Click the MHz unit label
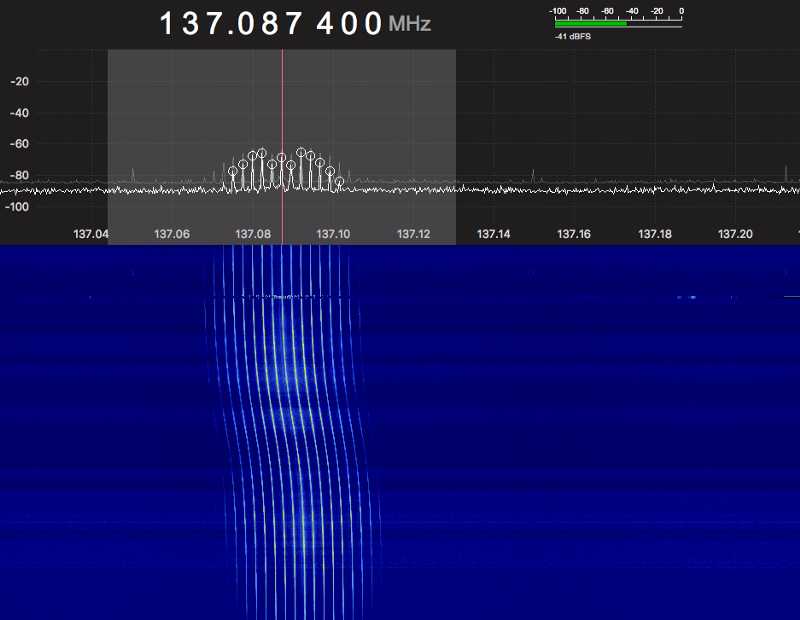This screenshot has width=800, height=620. point(410,24)
